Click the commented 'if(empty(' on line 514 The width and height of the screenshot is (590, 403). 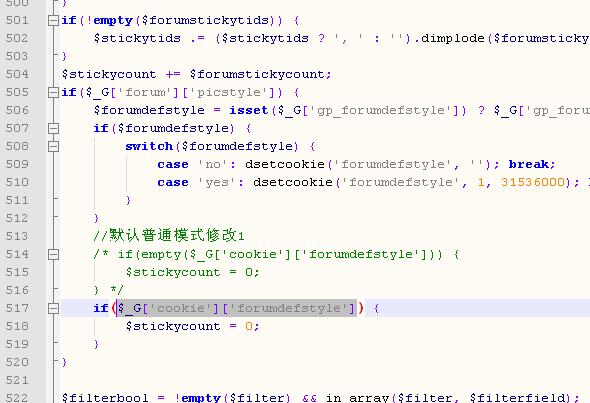click(x=154, y=255)
